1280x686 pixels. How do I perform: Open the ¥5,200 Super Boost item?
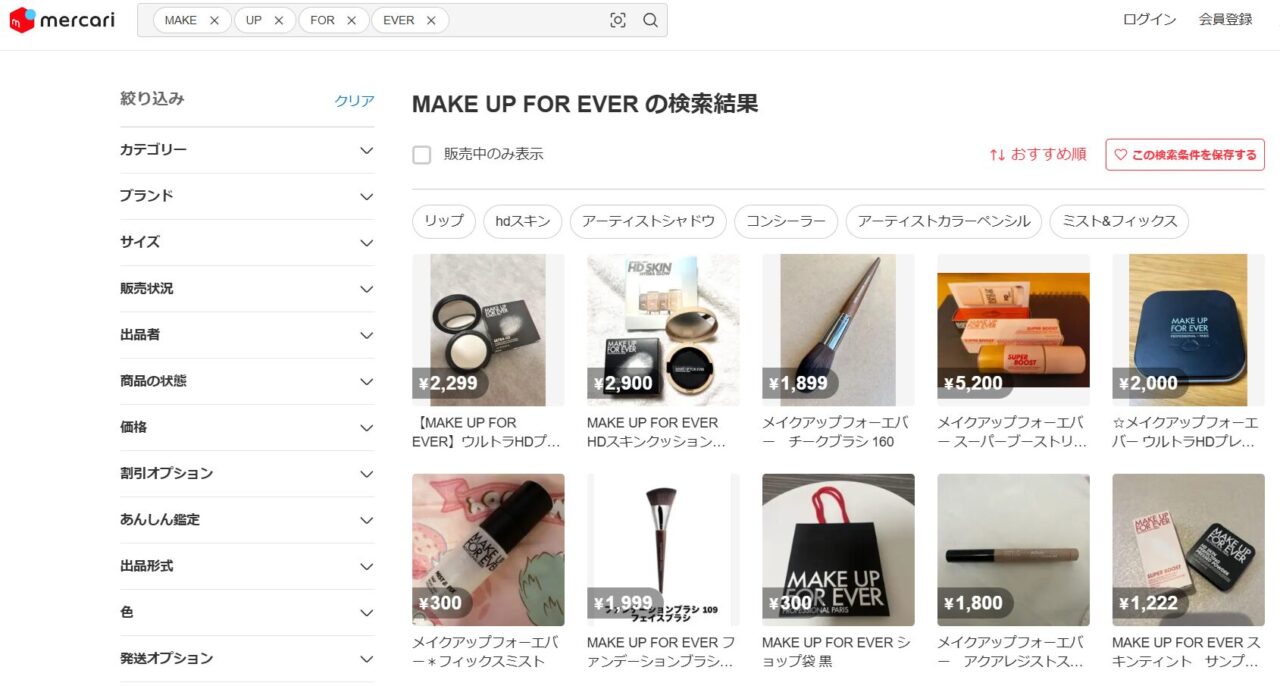[1013, 330]
